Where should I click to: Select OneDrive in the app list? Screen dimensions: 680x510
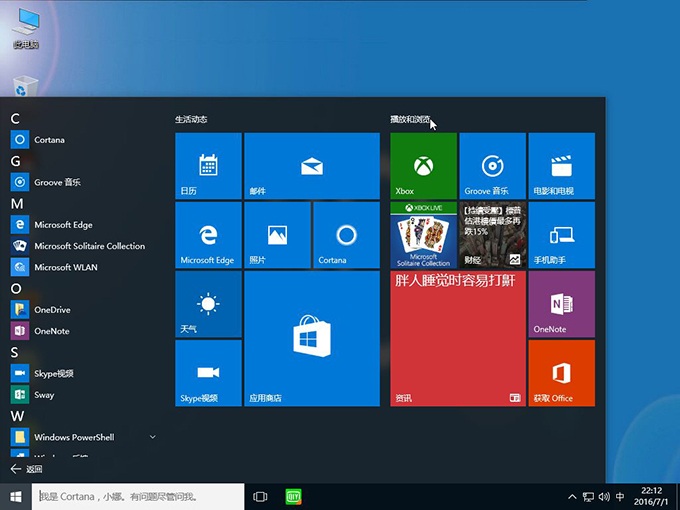coord(52,310)
